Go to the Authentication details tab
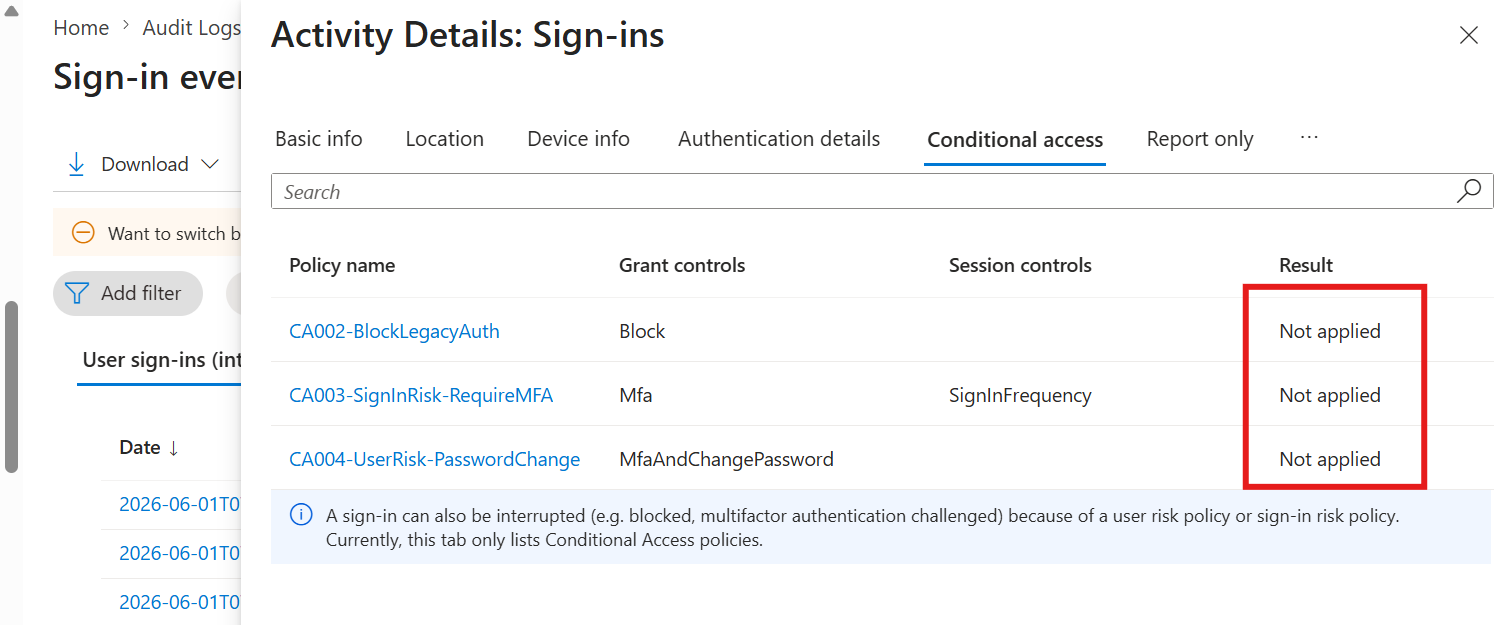1495x625 pixels. pos(779,139)
